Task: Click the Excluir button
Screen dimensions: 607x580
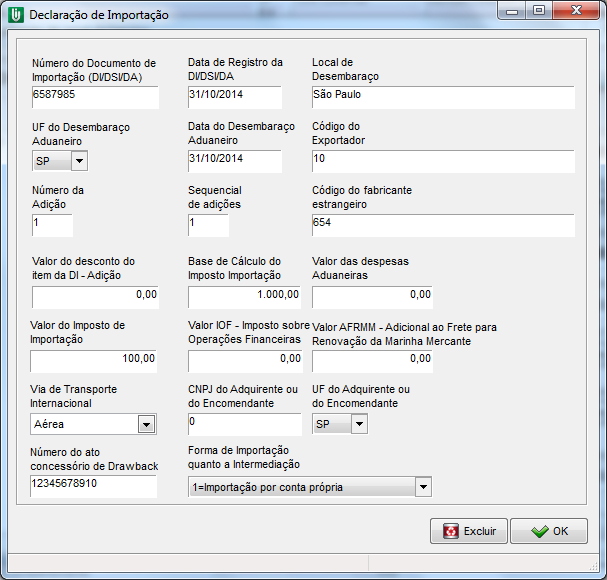Action: pos(468,531)
